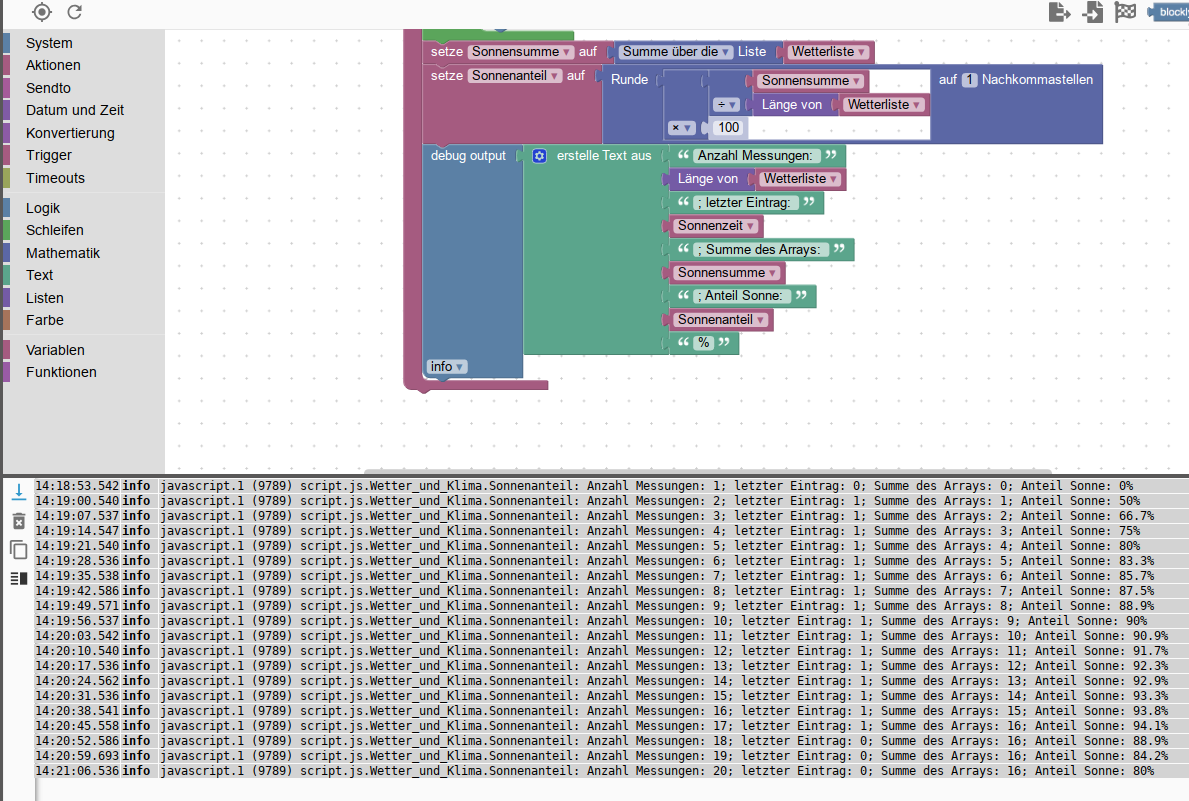Click the number field containing 100
The image size is (1189, 801).
click(x=729, y=128)
